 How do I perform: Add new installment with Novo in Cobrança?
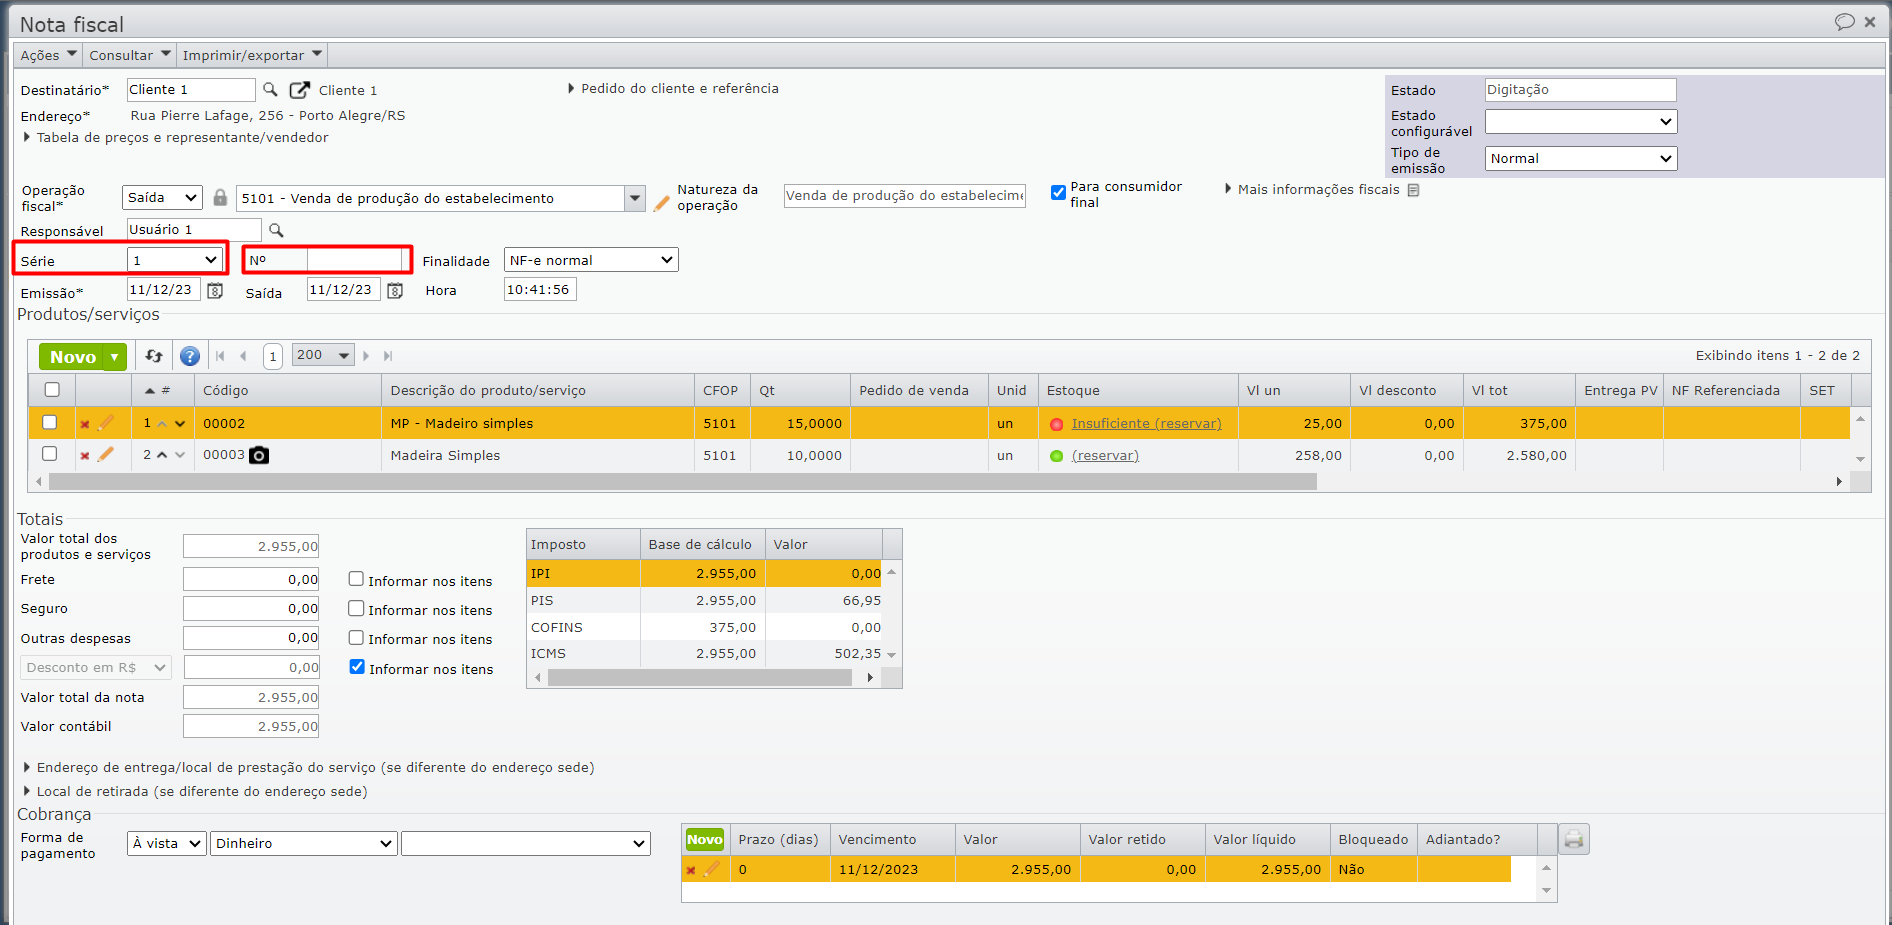click(x=705, y=840)
